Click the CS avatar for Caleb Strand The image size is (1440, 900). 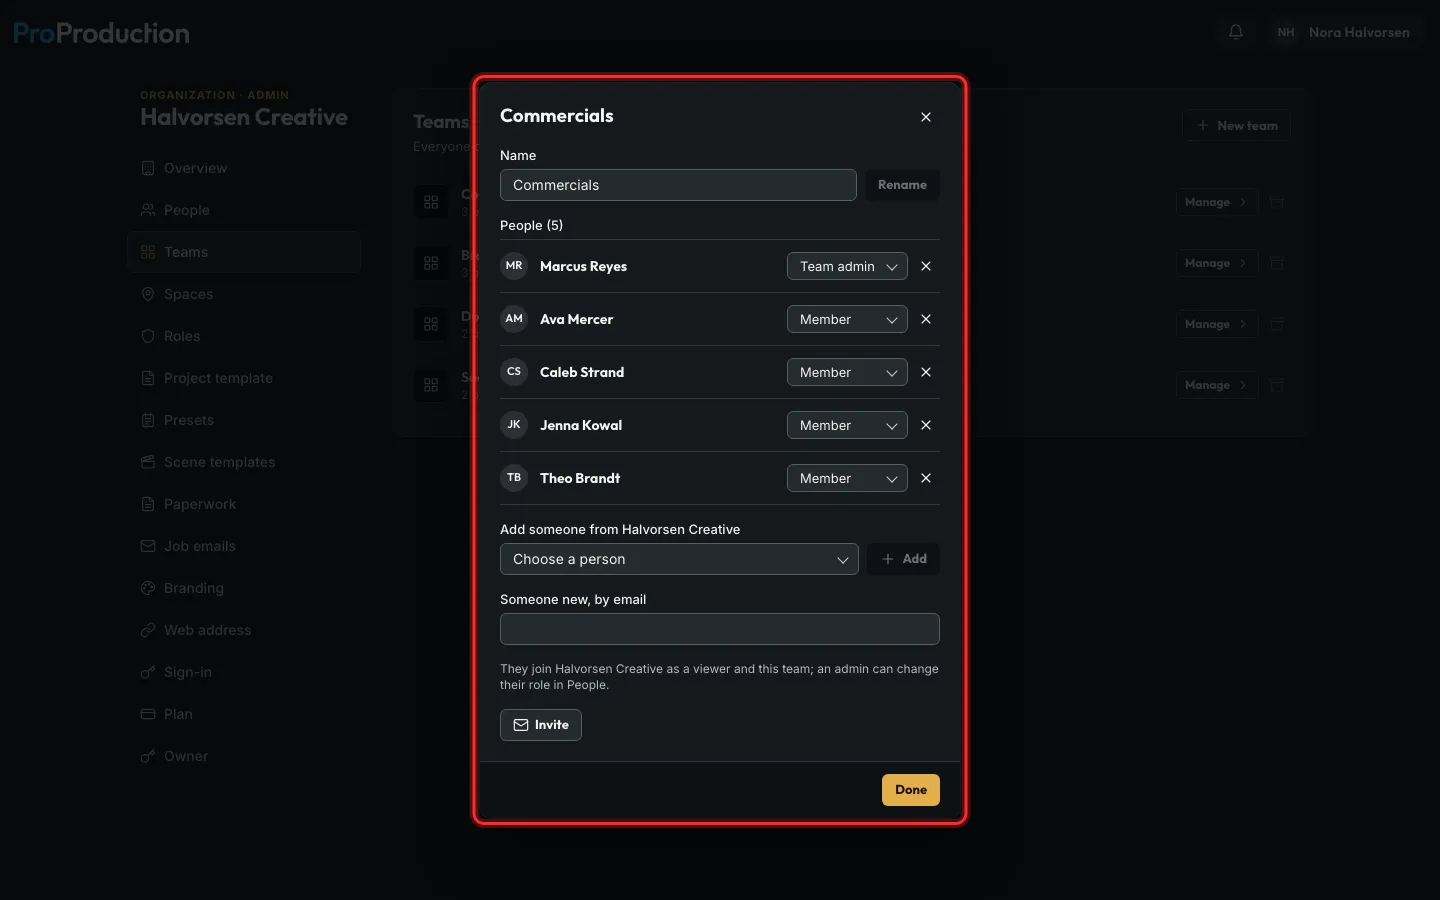(x=514, y=372)
